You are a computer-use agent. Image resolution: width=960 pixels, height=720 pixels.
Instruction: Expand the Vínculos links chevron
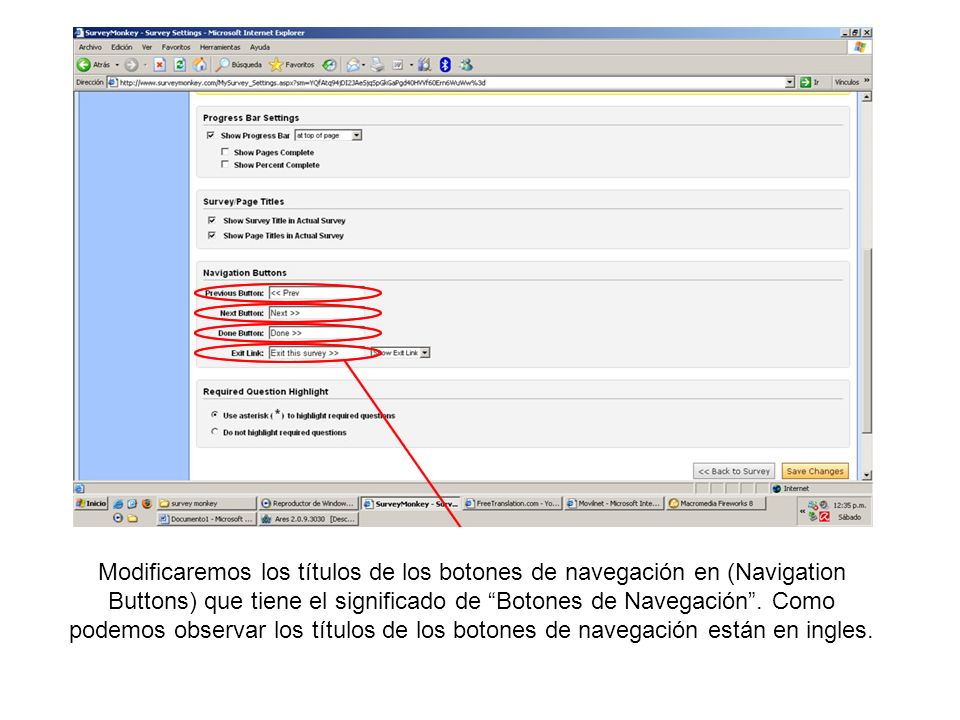[x=866, y=81]
